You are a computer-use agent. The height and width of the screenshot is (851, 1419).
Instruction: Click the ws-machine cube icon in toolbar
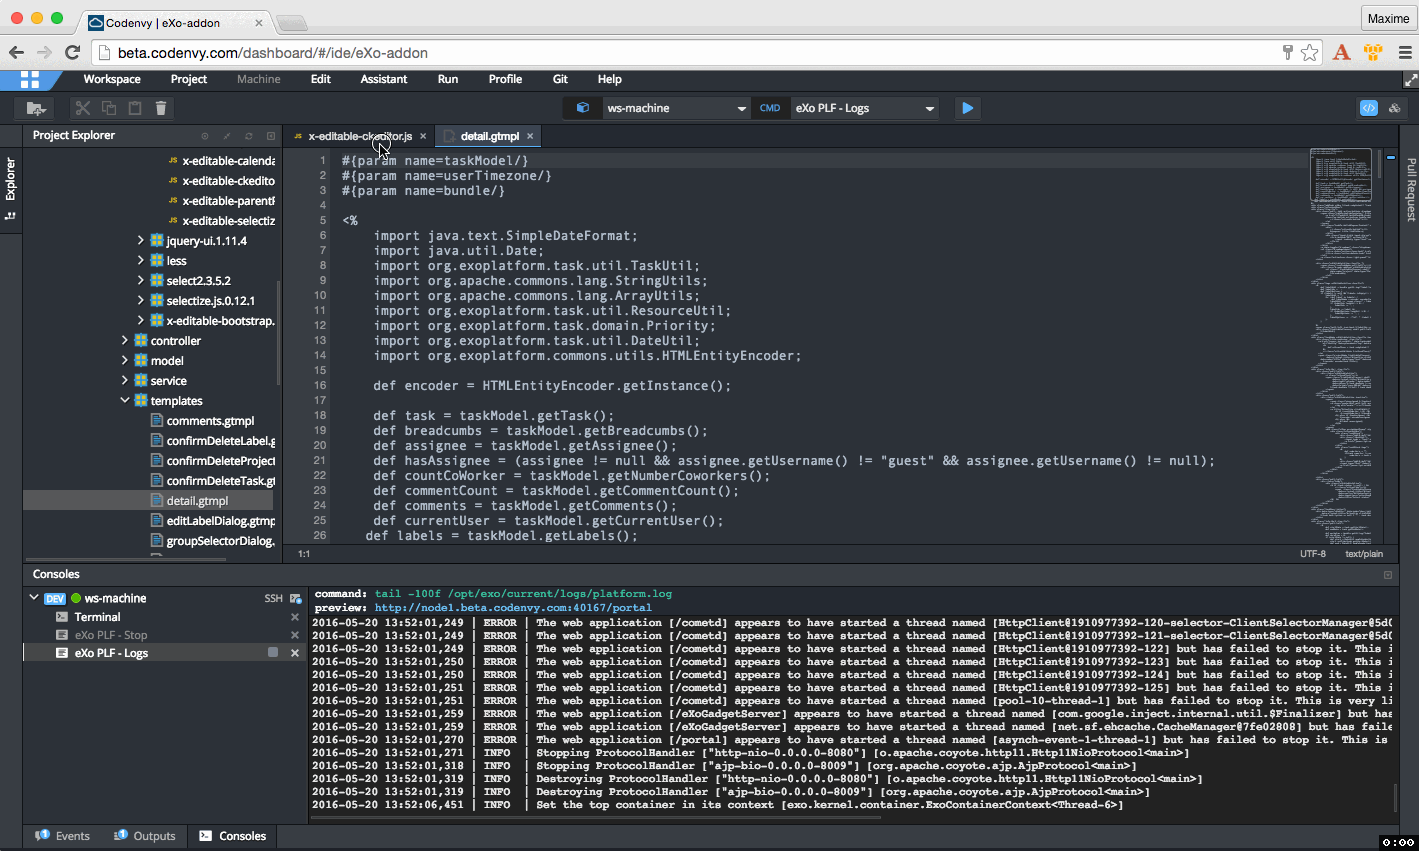coord(583,108)
